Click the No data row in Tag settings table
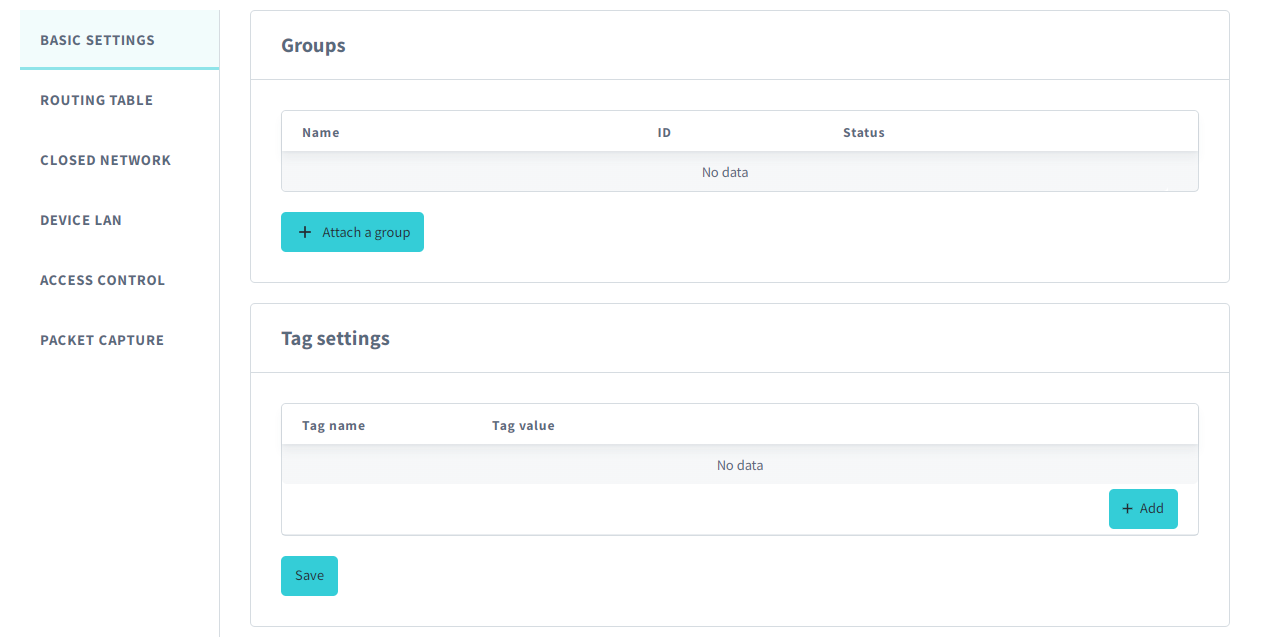The image size is (1280, 637). pos(740,465)
